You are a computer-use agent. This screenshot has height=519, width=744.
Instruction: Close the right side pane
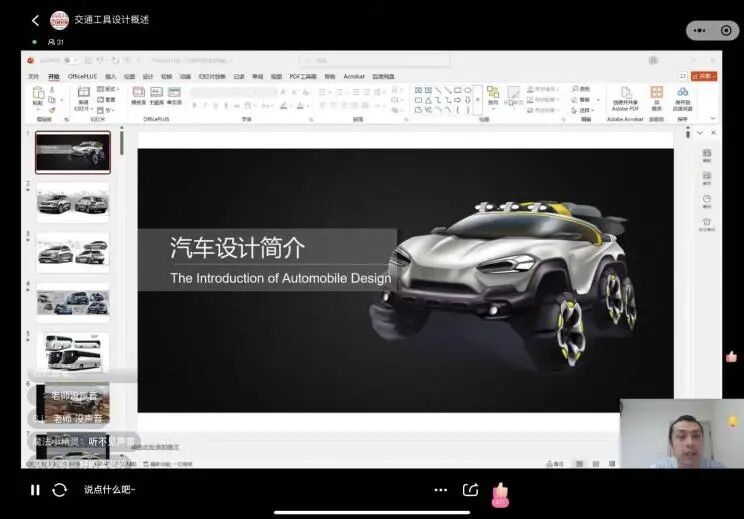click(713, 133)
